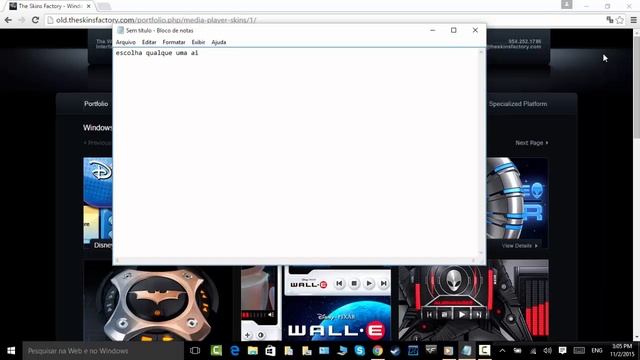Launch Microsoft Edge from taskbar
640x360 pixels.
pos(235,351)
